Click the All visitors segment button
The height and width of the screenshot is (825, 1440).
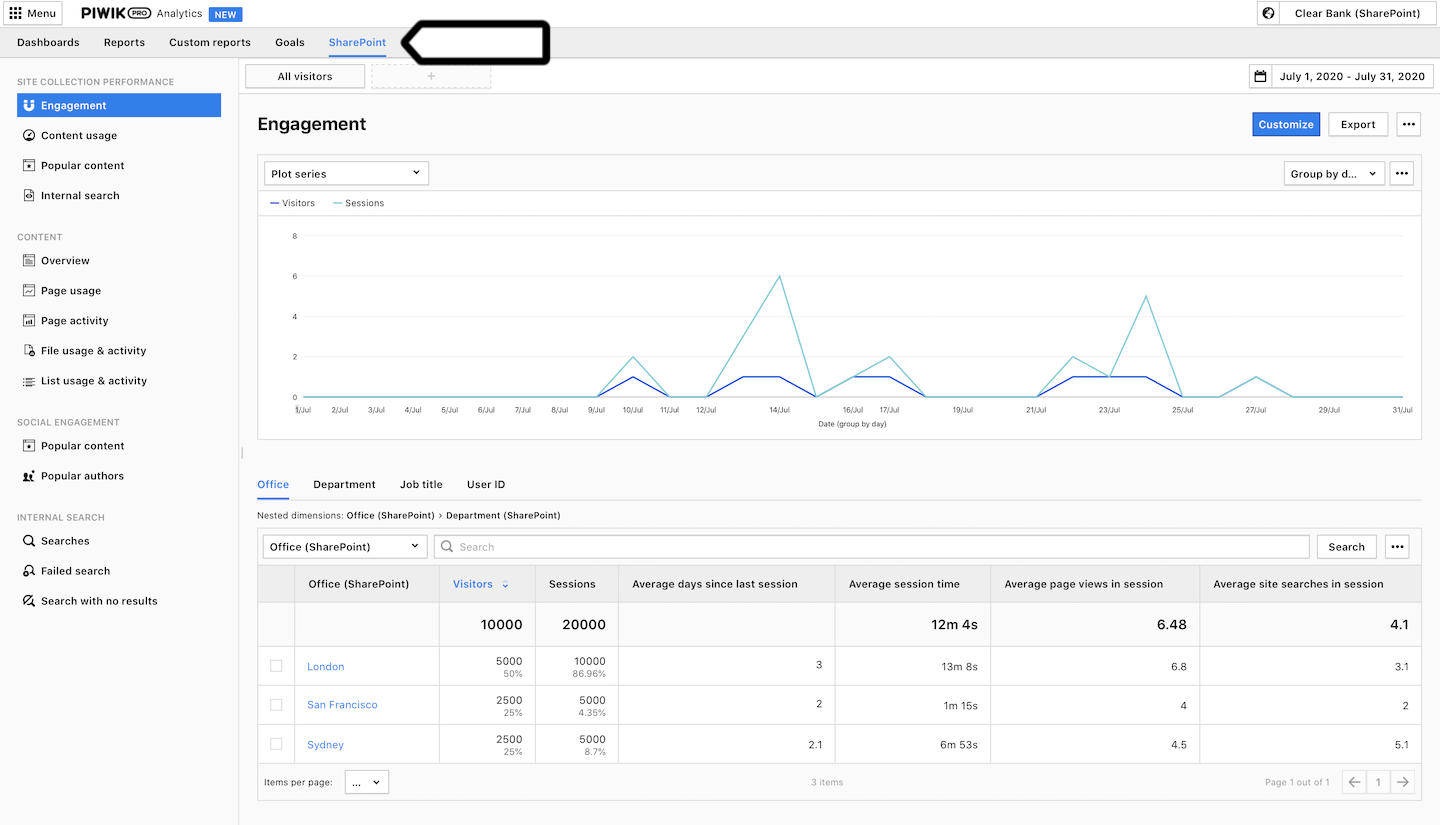point(305,76)
